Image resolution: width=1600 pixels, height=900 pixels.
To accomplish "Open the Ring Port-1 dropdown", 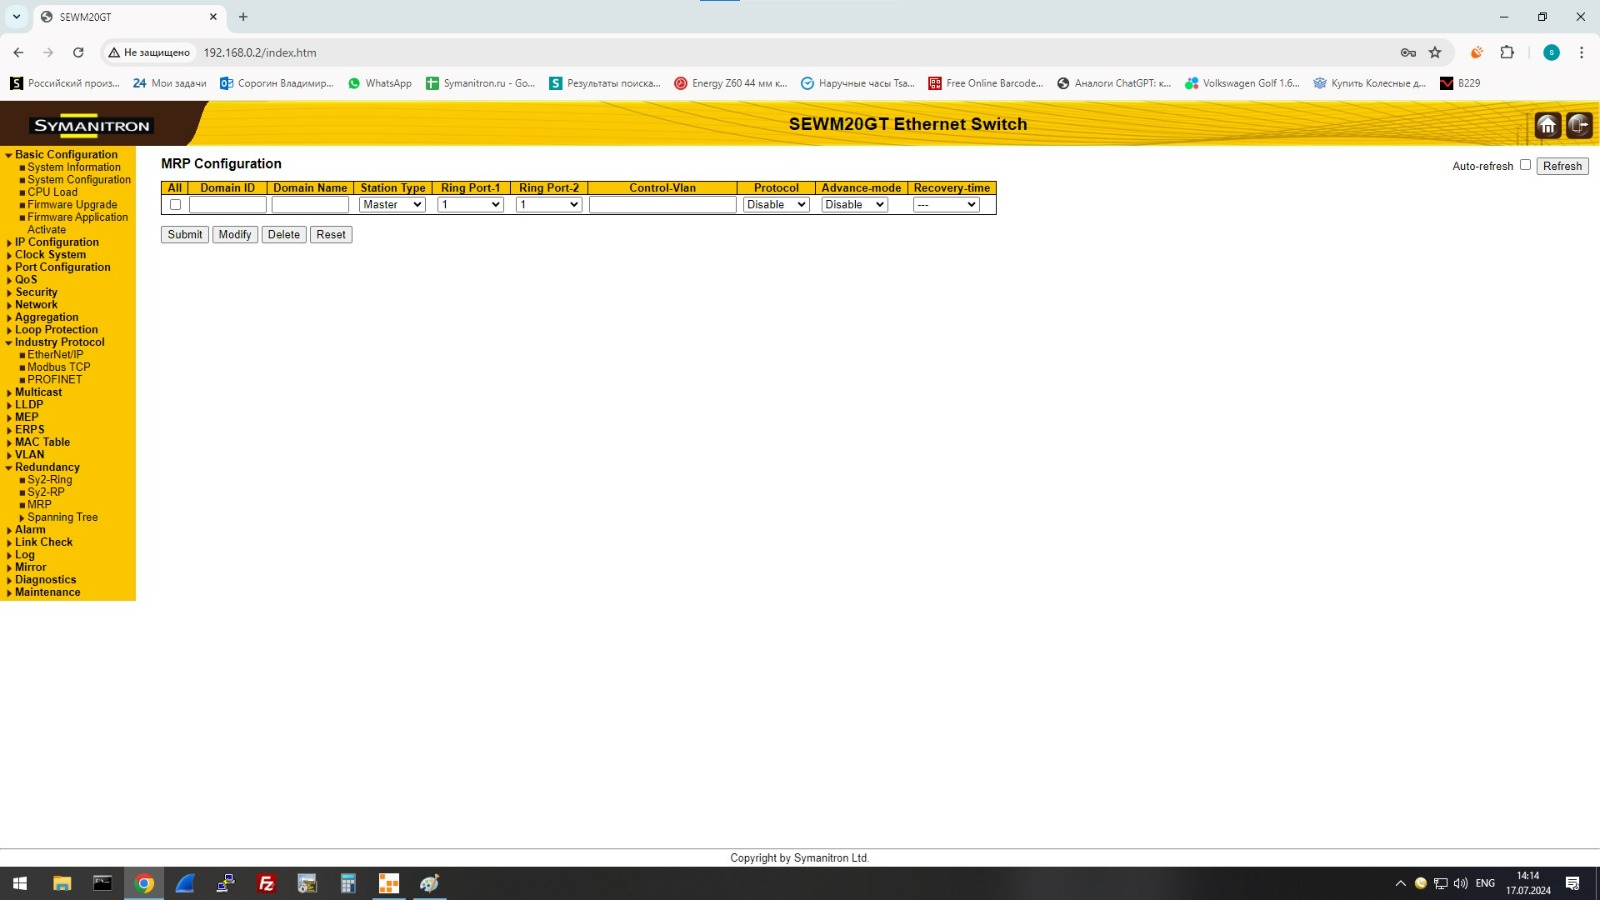I will [470, 205].
